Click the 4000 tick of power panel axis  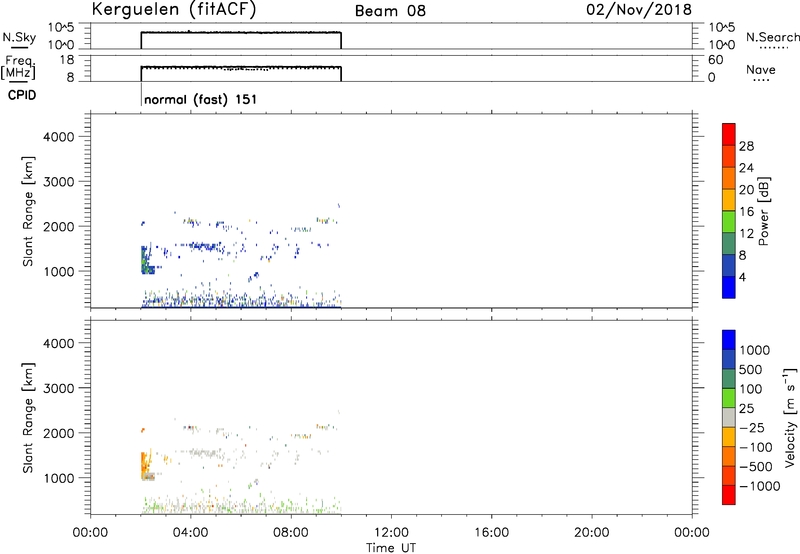(58, 137)
